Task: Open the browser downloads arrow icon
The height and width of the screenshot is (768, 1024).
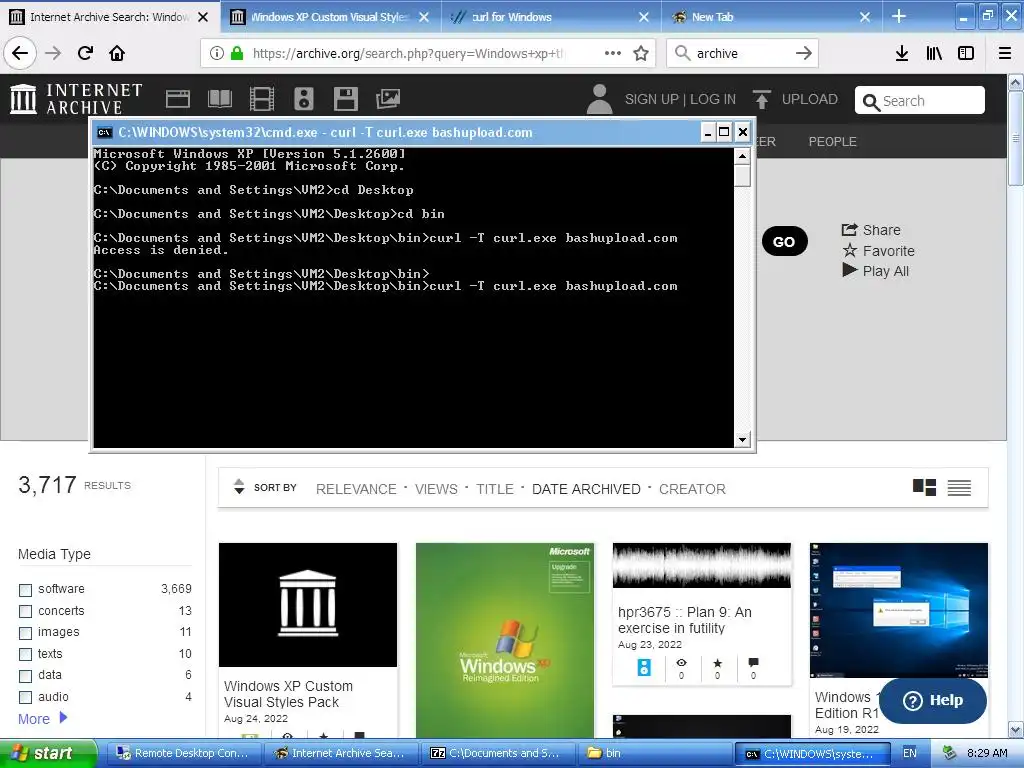Action: (x=902, y=53)
